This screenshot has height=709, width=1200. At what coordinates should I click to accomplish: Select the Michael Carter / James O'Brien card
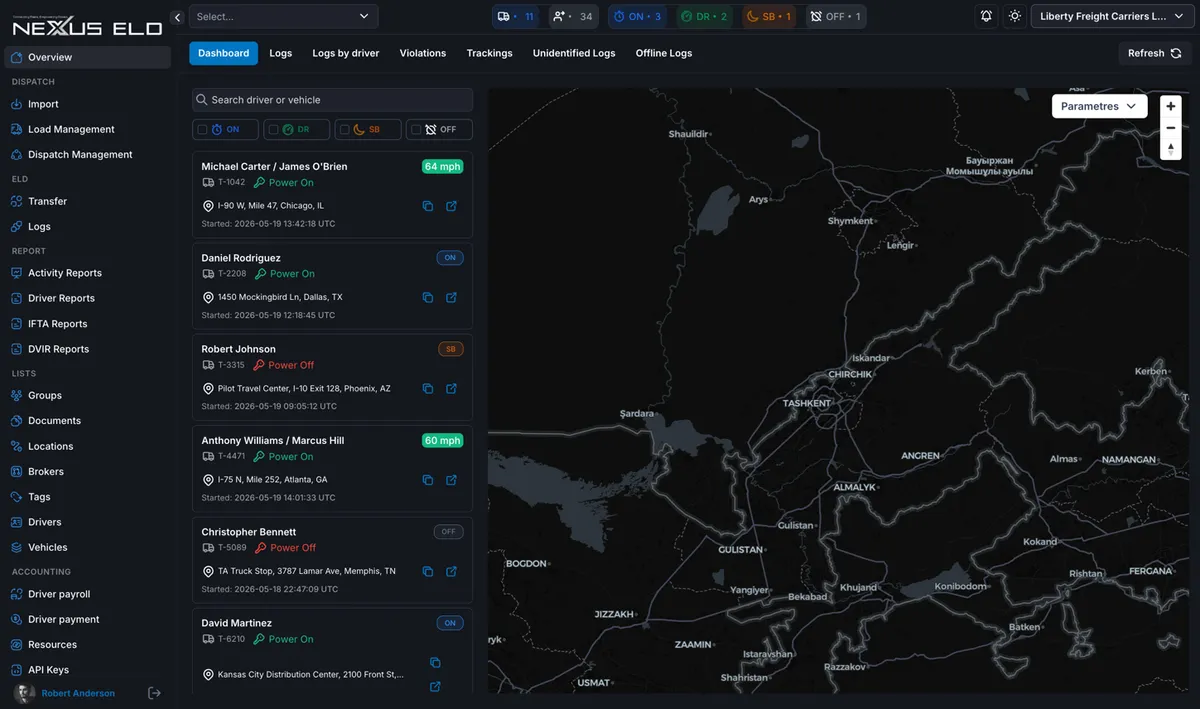(x=332, y=195)
